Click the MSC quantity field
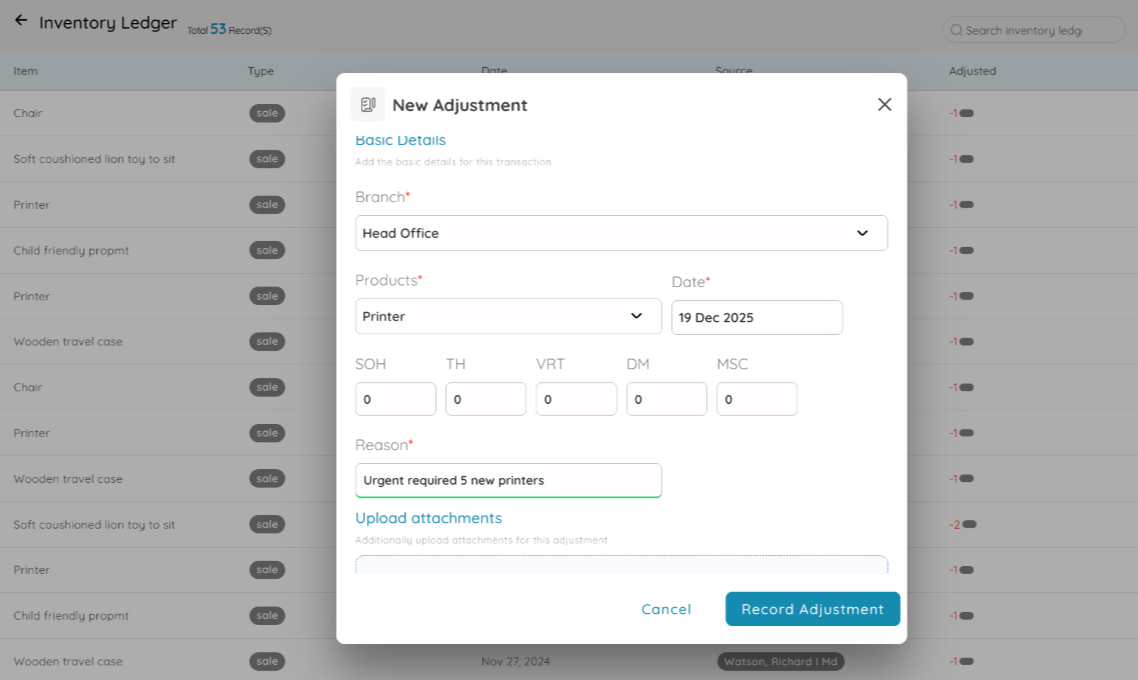This screenshot has width=1138, height=680. tap(756, 399)
